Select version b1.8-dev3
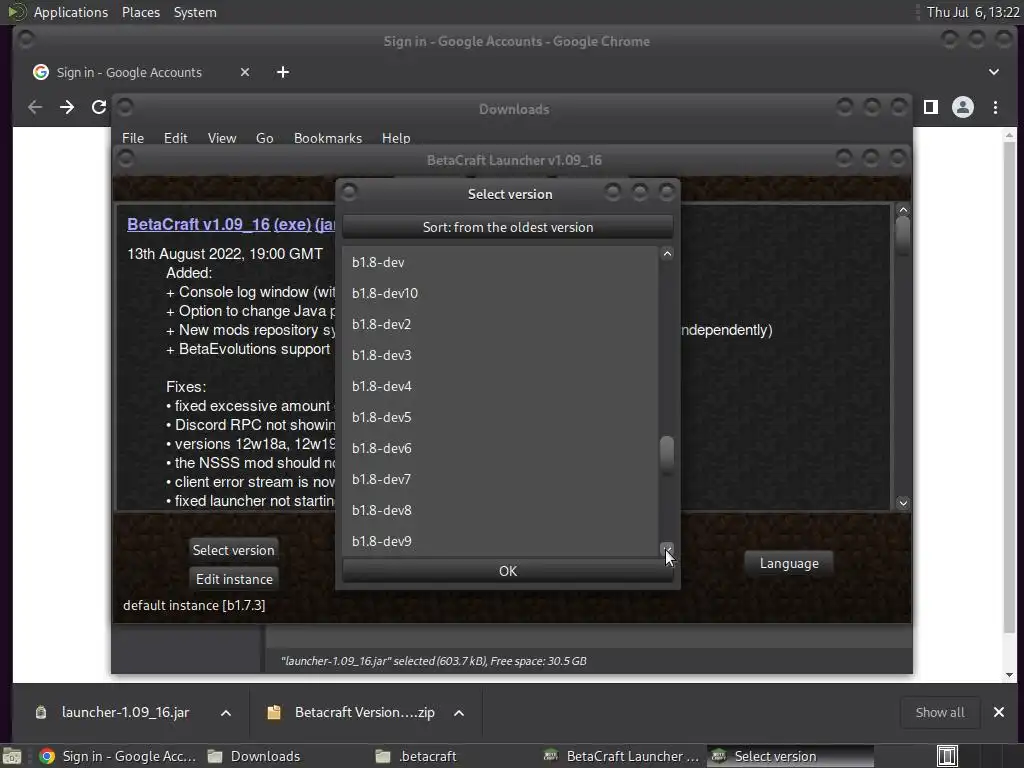Screen dimensions: 1024x768 (500, 355)
